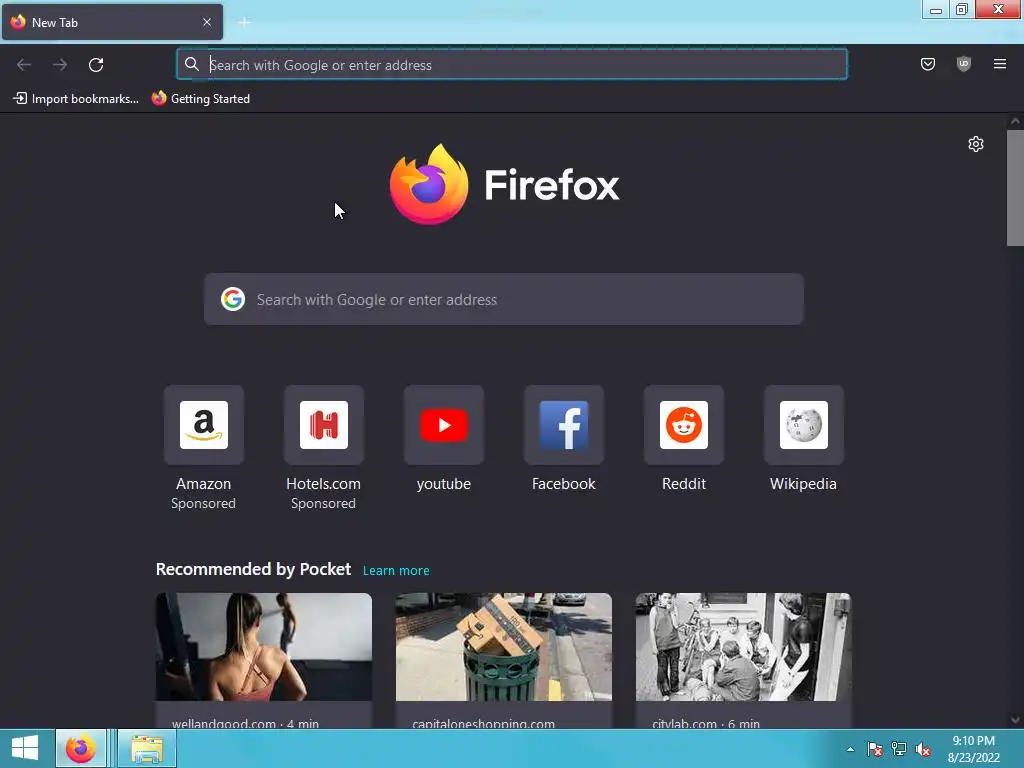Click page scrollbar down arrow
This screenshot has width=1024, height=768.
point(1015,720)
